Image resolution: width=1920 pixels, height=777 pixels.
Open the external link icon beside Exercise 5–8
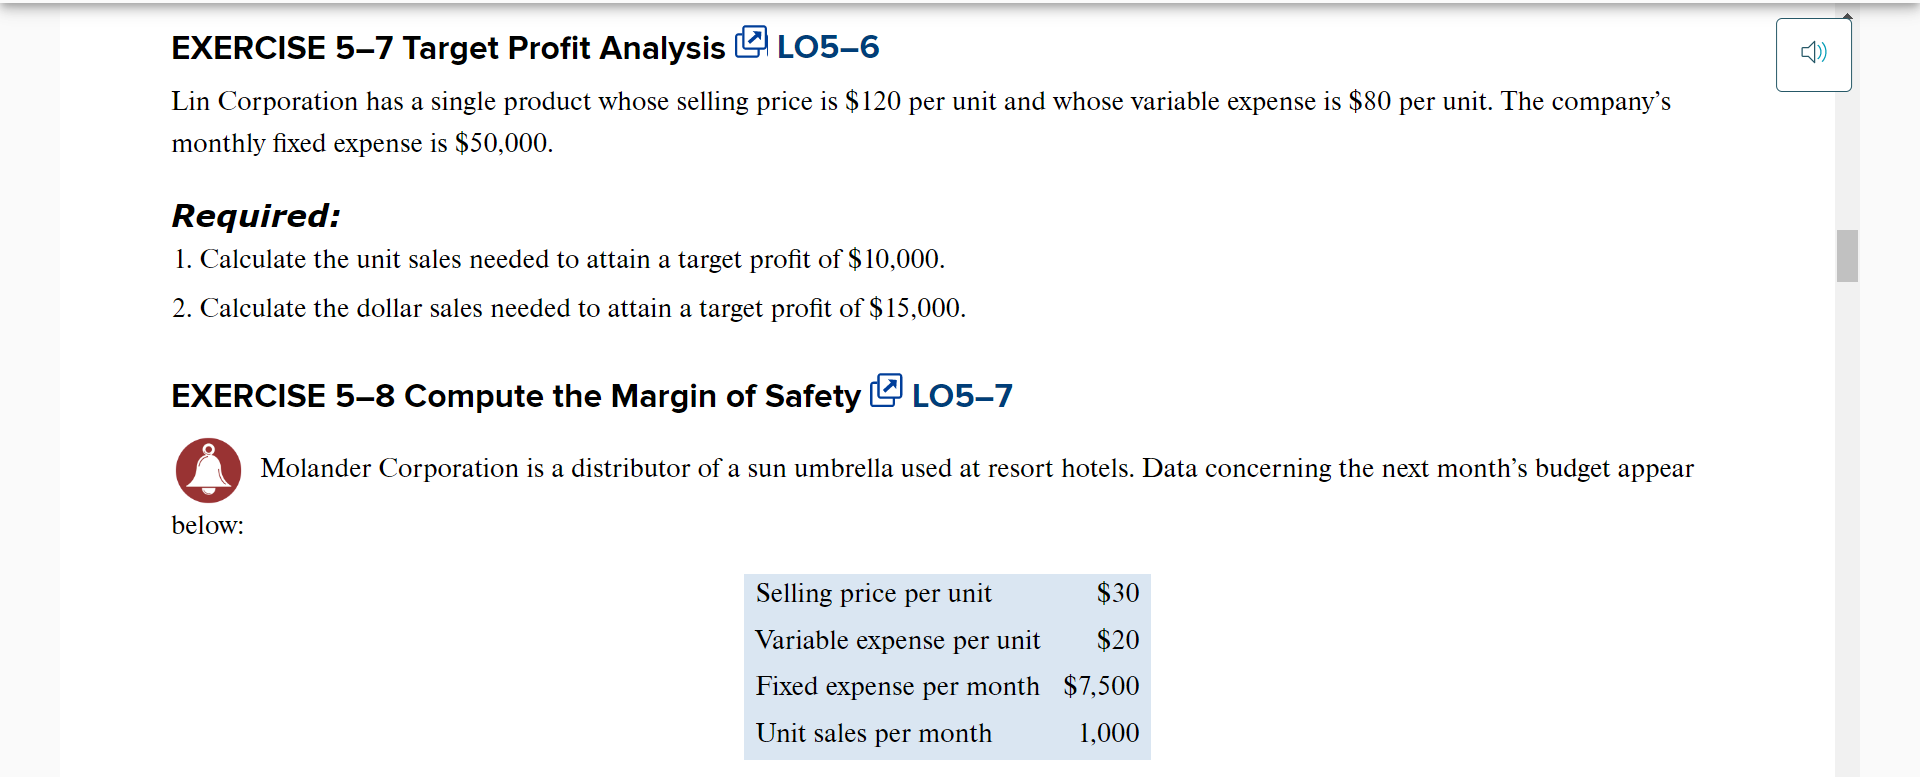point(886,391)
